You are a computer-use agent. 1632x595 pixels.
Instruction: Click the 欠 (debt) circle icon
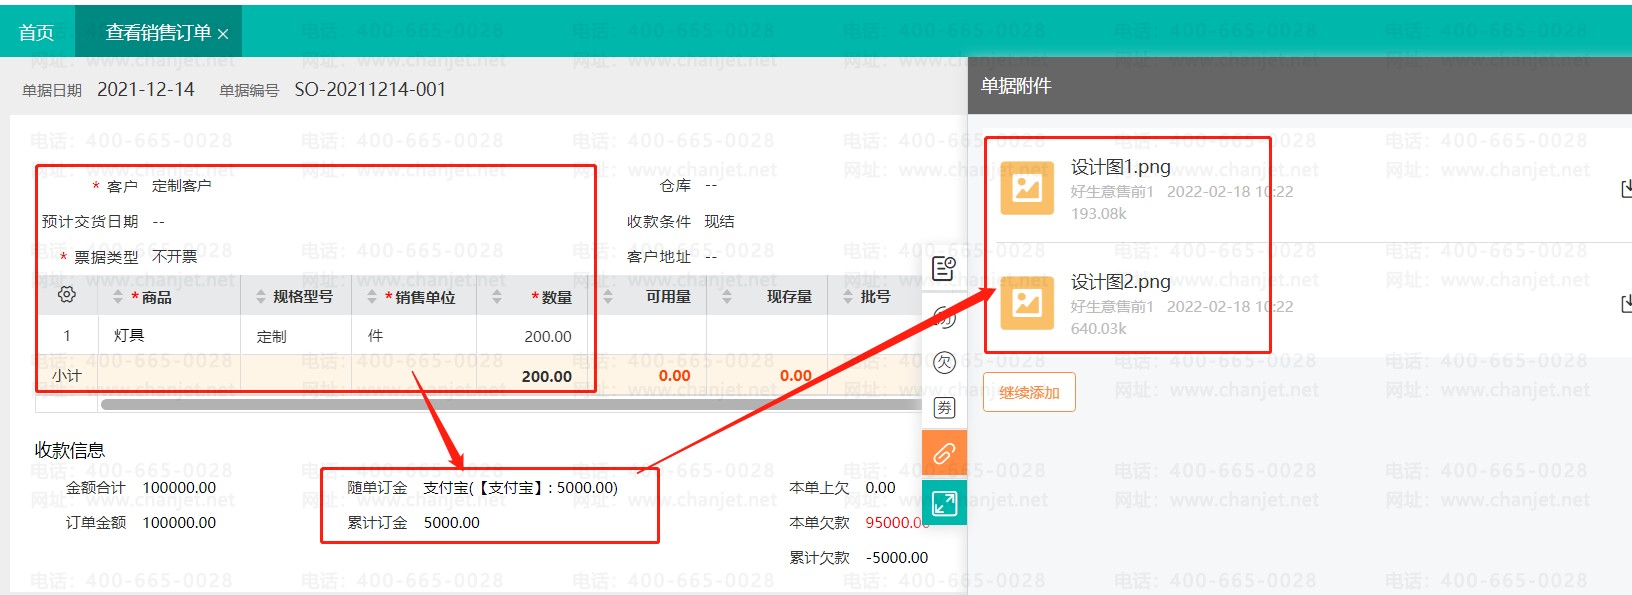tap(944, 362)
